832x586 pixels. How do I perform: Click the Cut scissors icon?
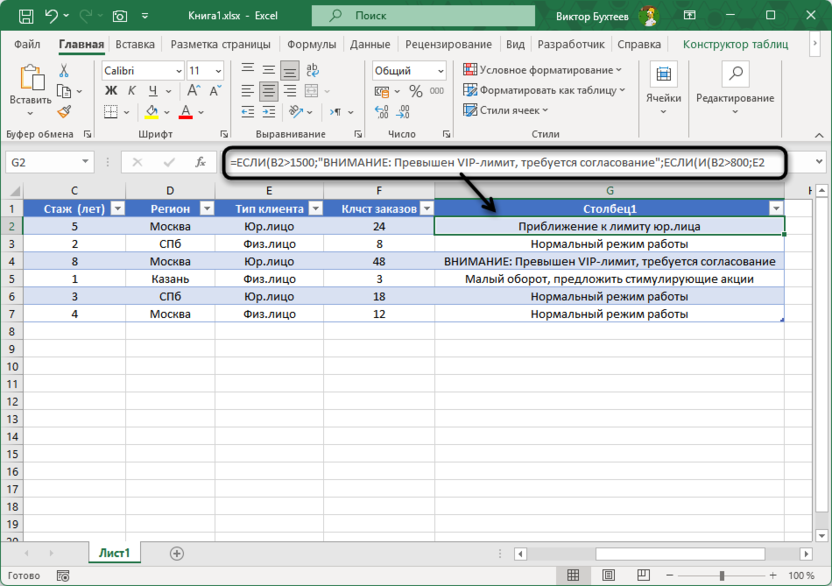coord(64,71)
